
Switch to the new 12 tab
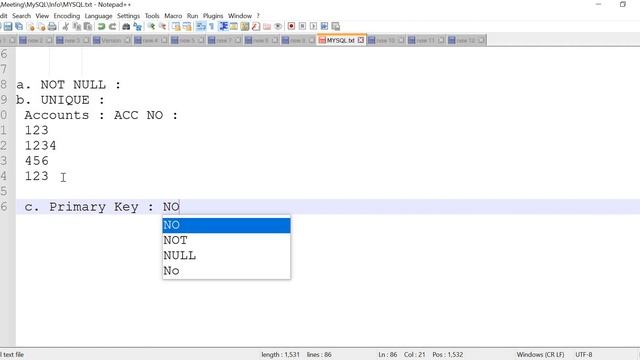(466, 40)
